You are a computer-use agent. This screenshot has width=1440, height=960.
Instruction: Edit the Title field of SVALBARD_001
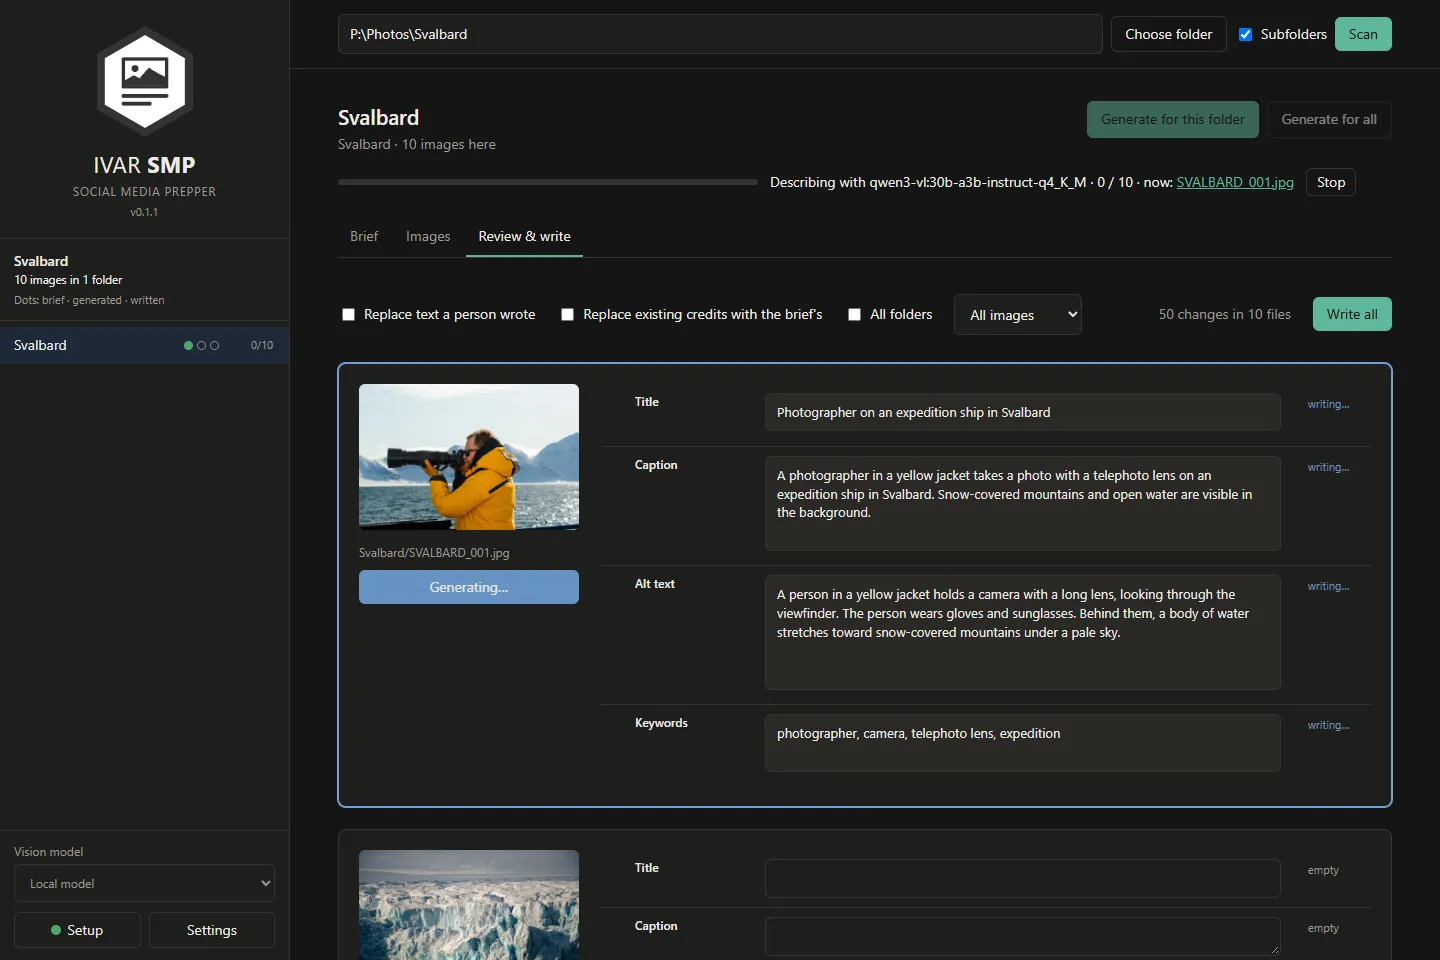coord(1022,412)
